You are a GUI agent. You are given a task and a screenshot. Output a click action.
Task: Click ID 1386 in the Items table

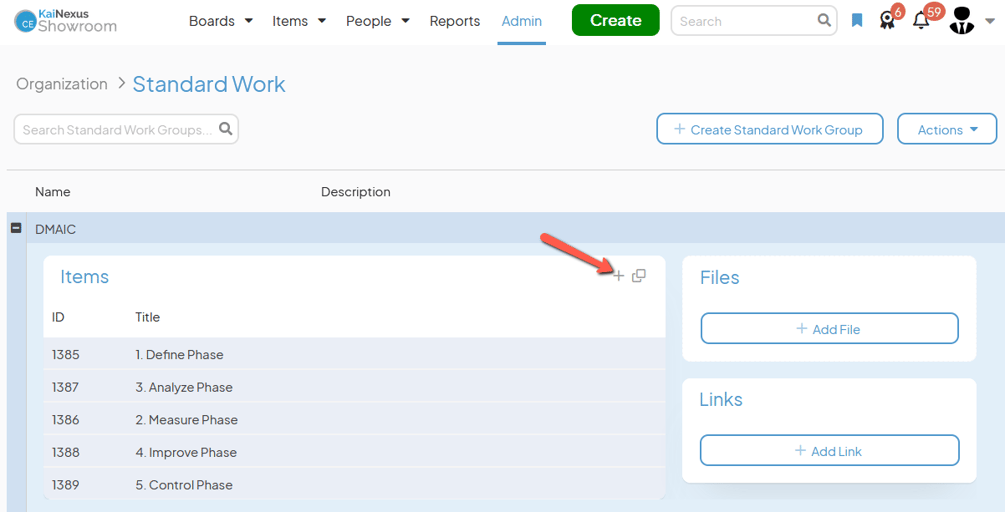[x=65, y=420]
